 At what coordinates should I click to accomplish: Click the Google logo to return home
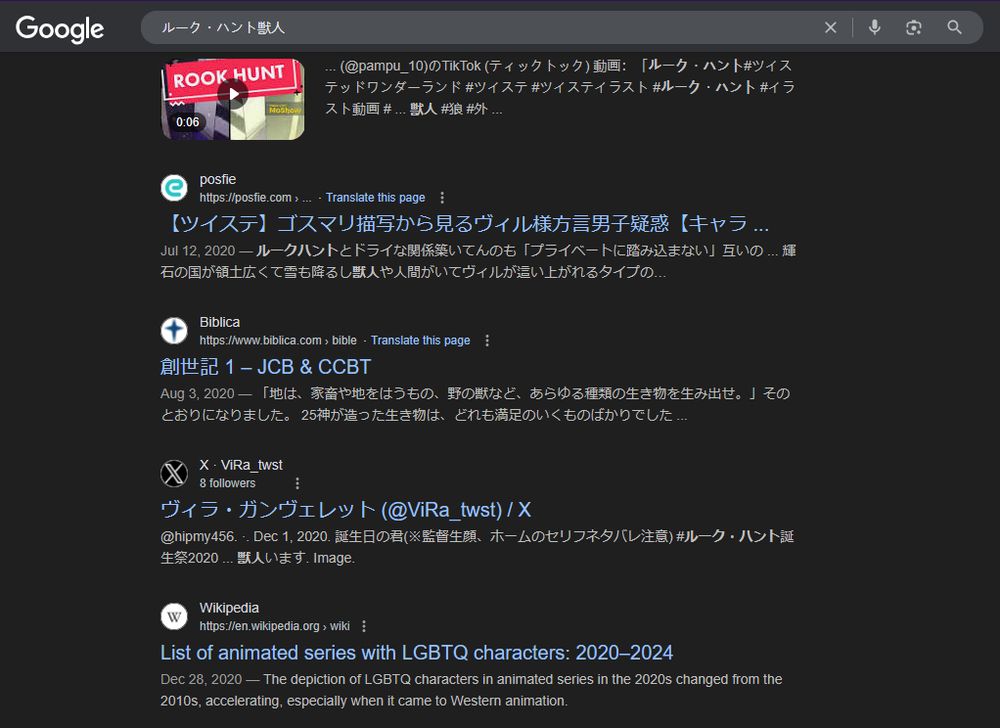tap(59, 28)
